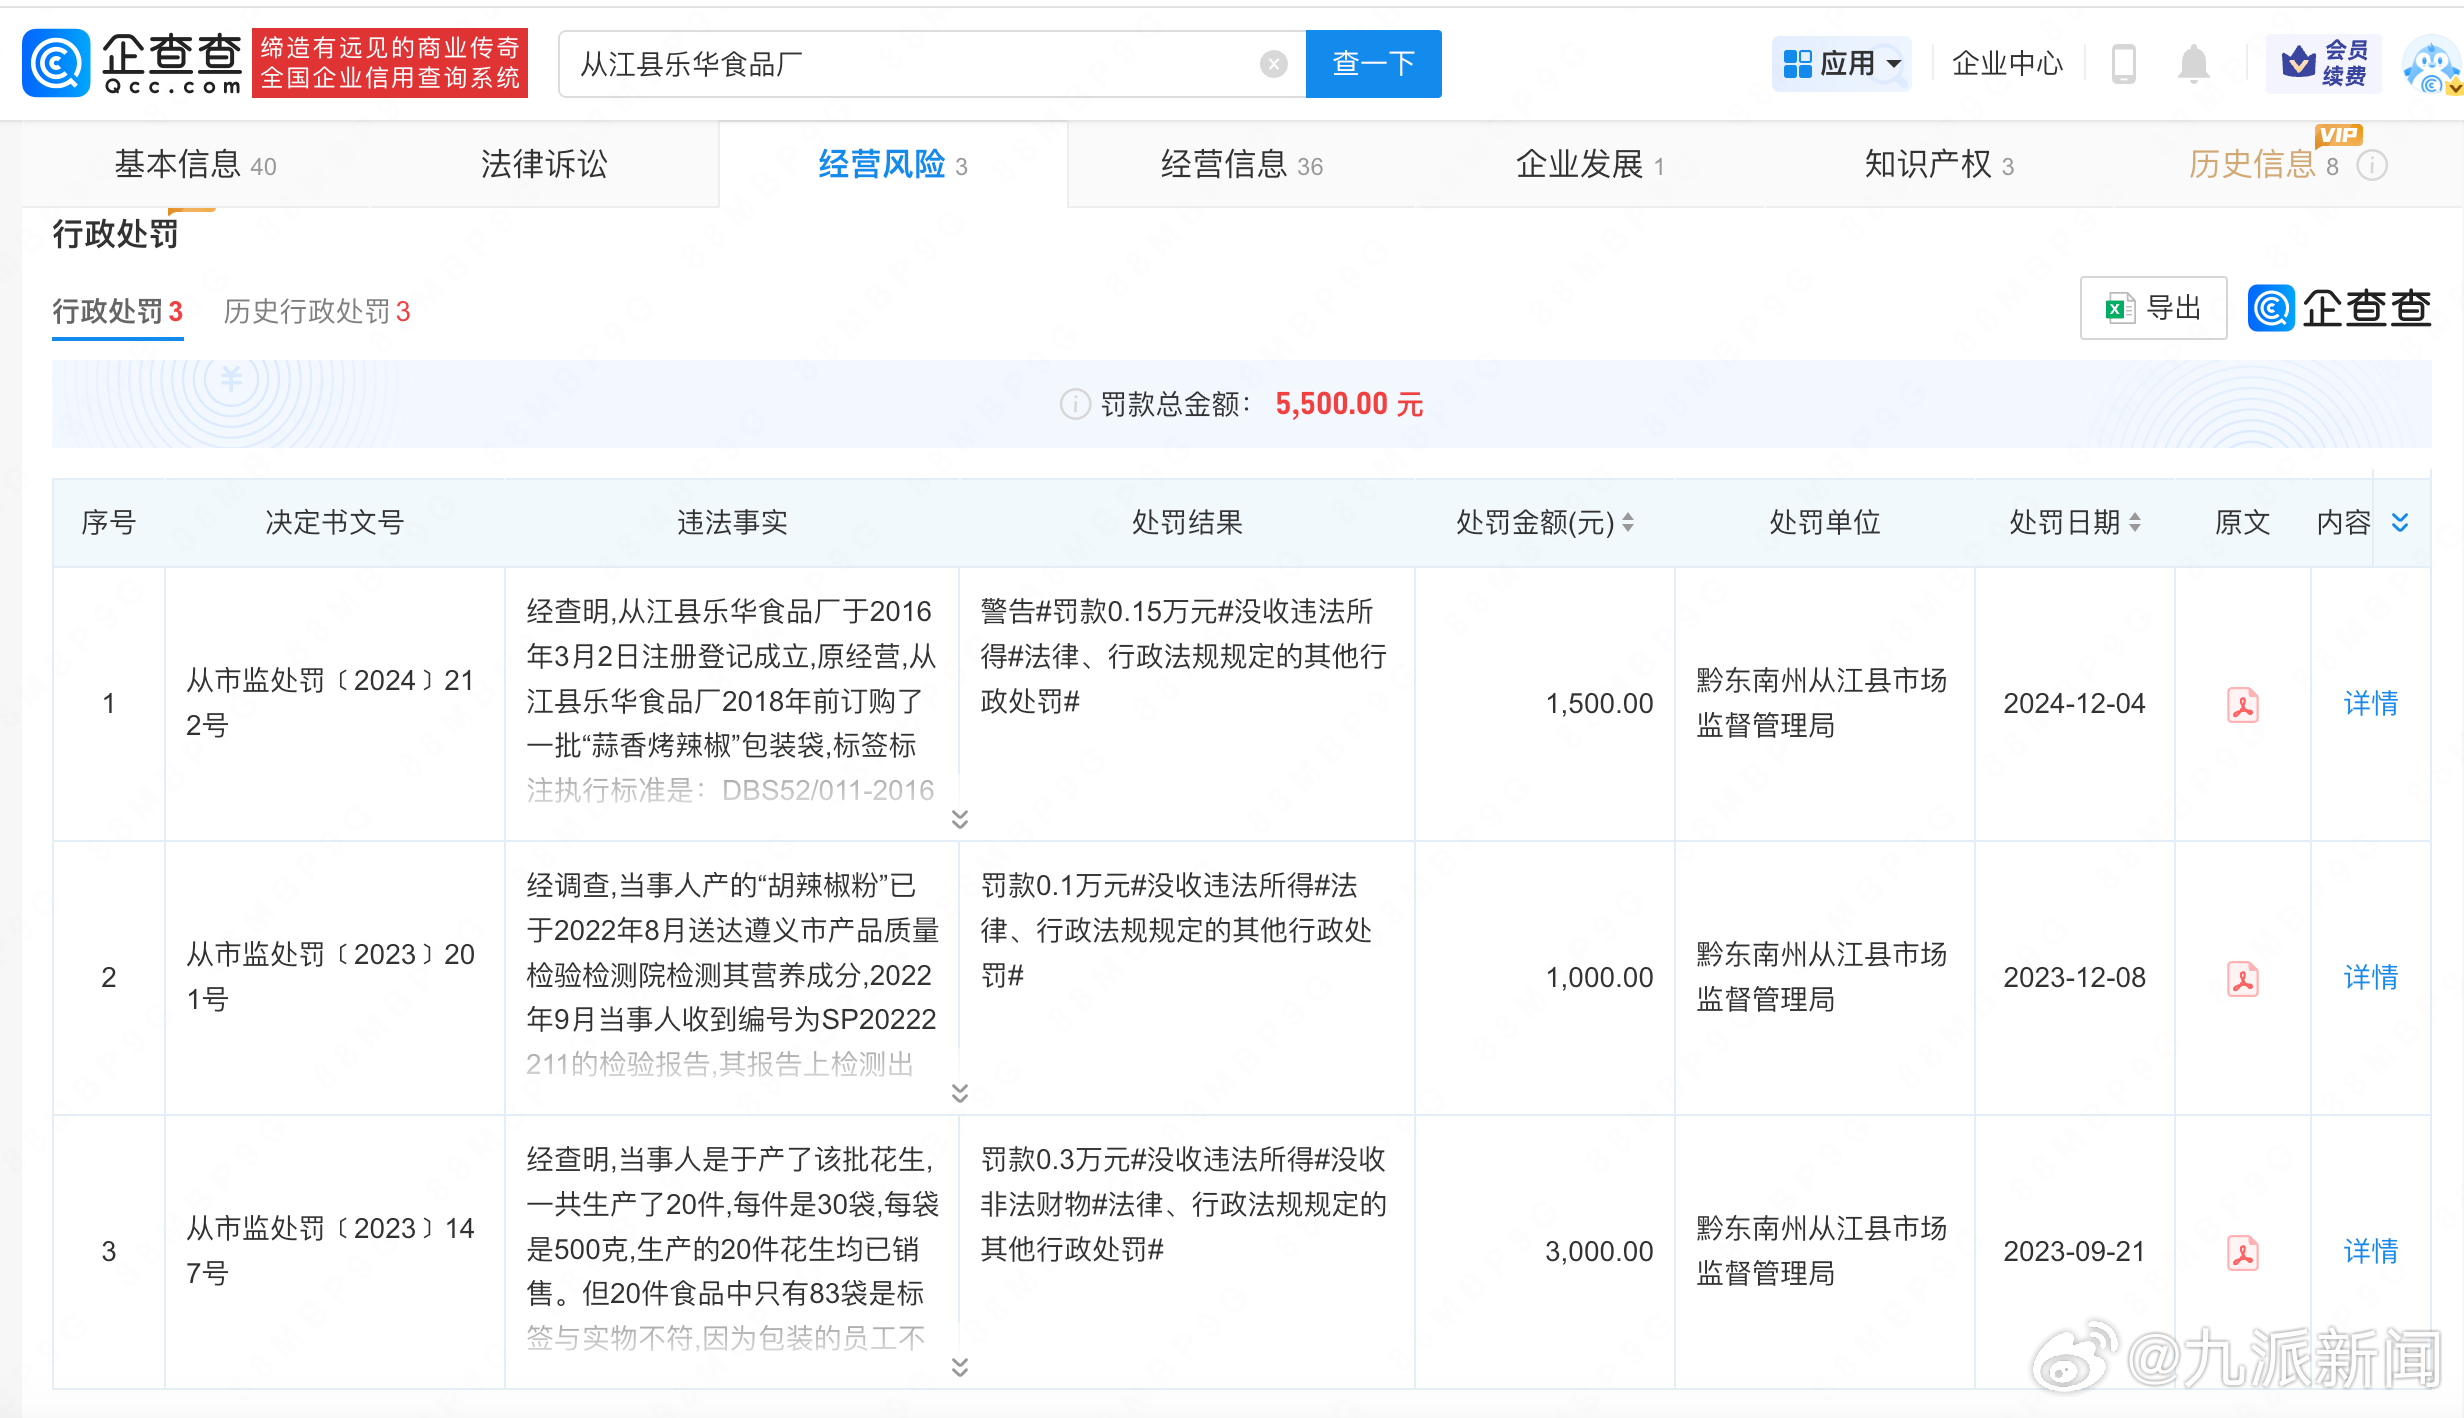
Task: Open user avatar in top right
Action: [x=2432, y=64]
